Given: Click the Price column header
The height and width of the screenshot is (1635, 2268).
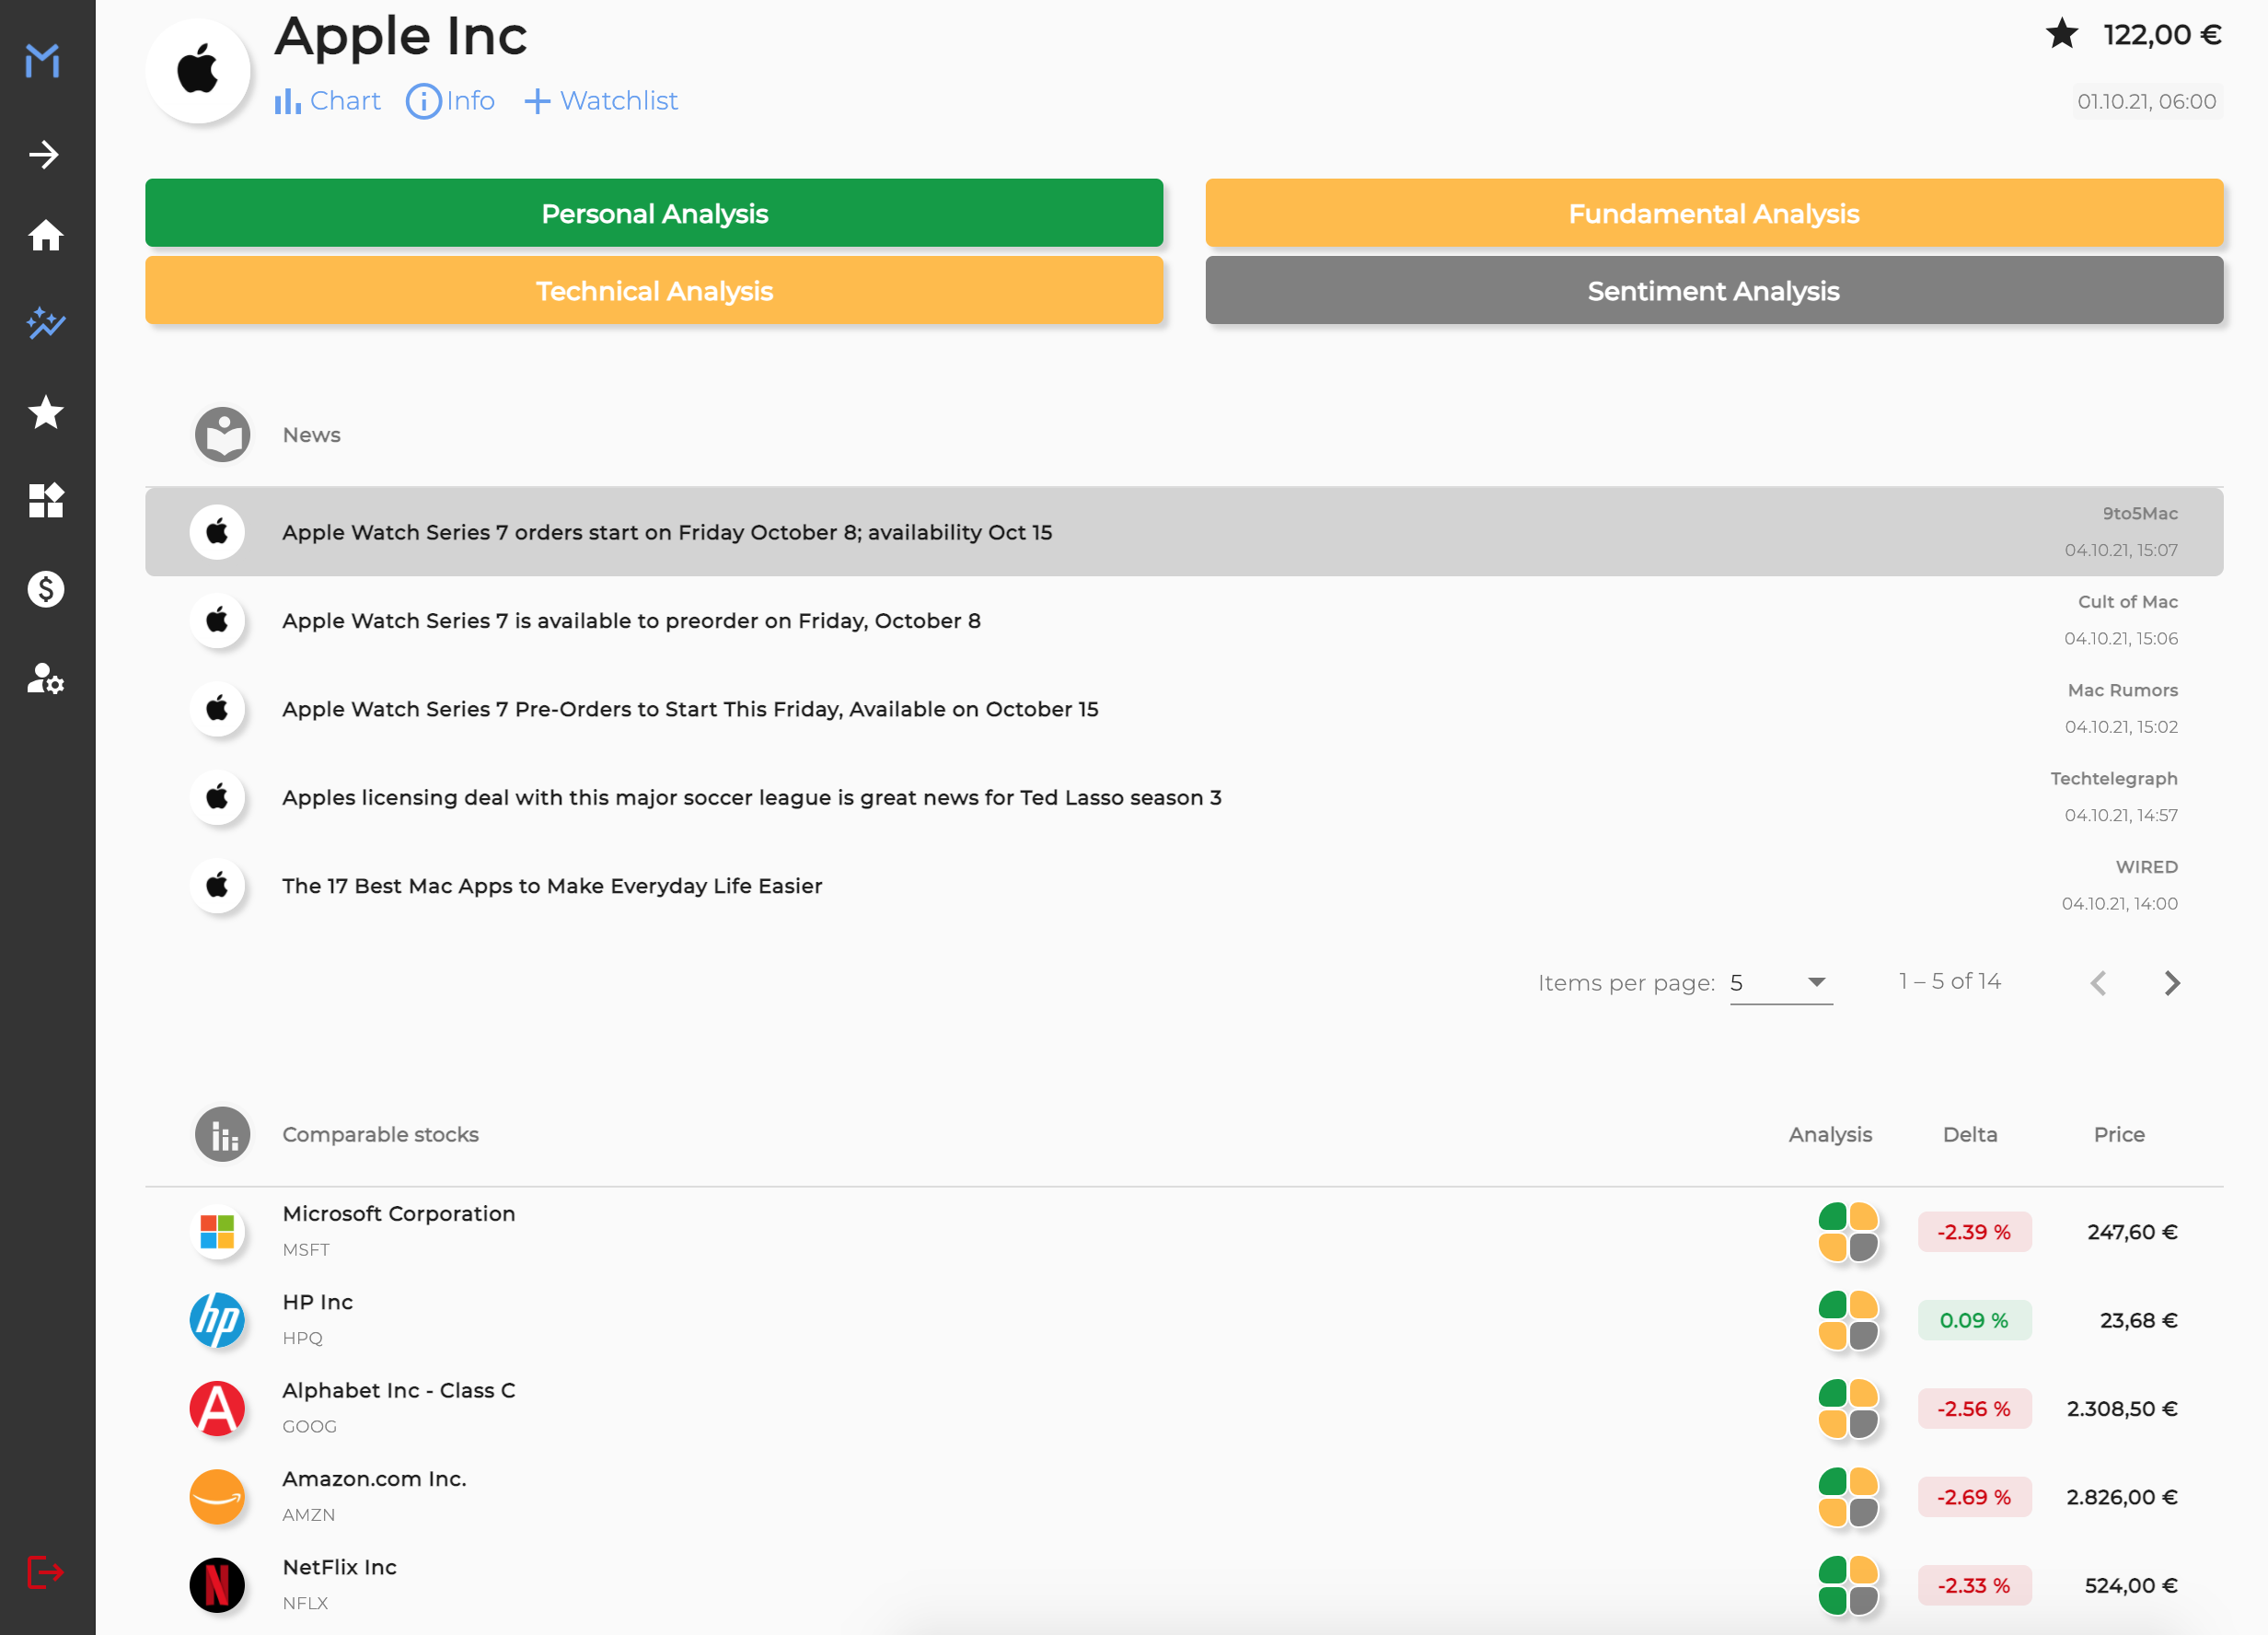Looking at the screenshot, I should pos(2119,1134).
